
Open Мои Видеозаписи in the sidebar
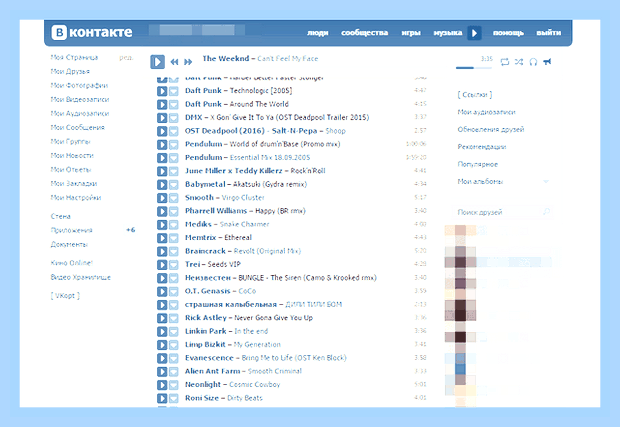(x=80, y=100)
